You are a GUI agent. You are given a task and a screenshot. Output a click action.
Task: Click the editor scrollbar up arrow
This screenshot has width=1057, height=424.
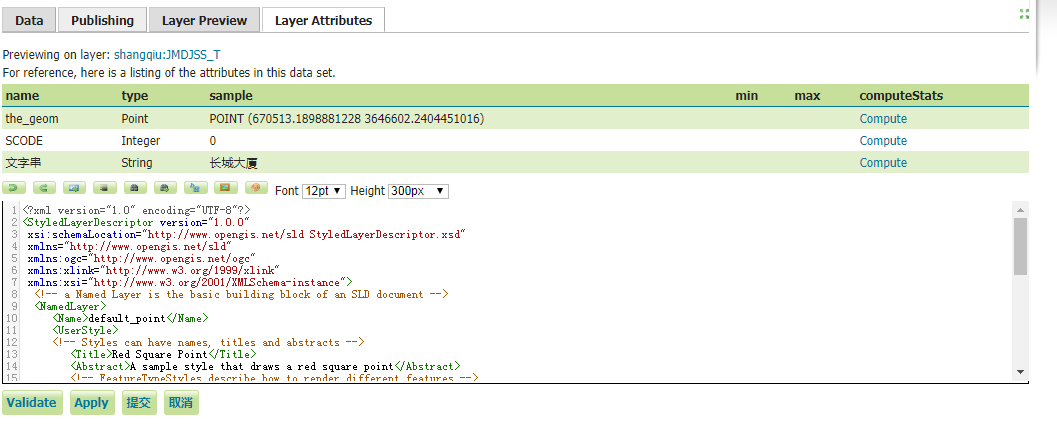point(1021,210)
